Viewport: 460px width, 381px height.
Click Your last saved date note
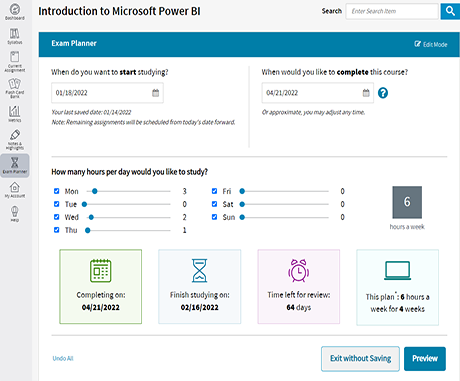(91, 112)
